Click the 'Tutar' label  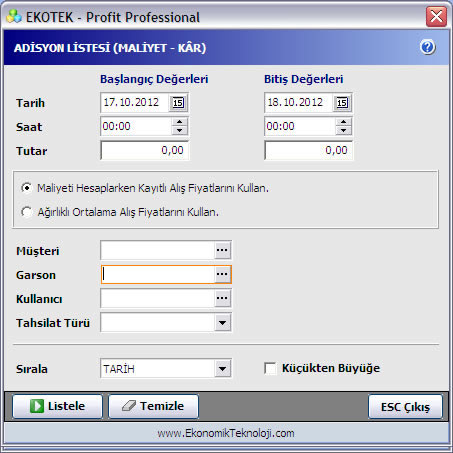[32, 151]
